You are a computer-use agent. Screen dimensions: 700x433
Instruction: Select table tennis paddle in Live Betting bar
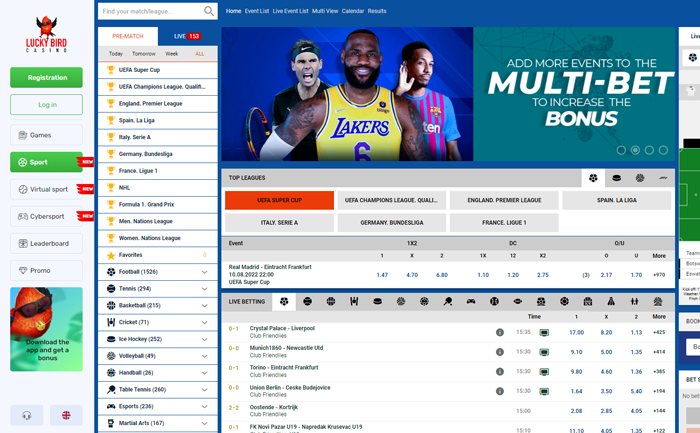pyautogui.click(x=448, y=302)
